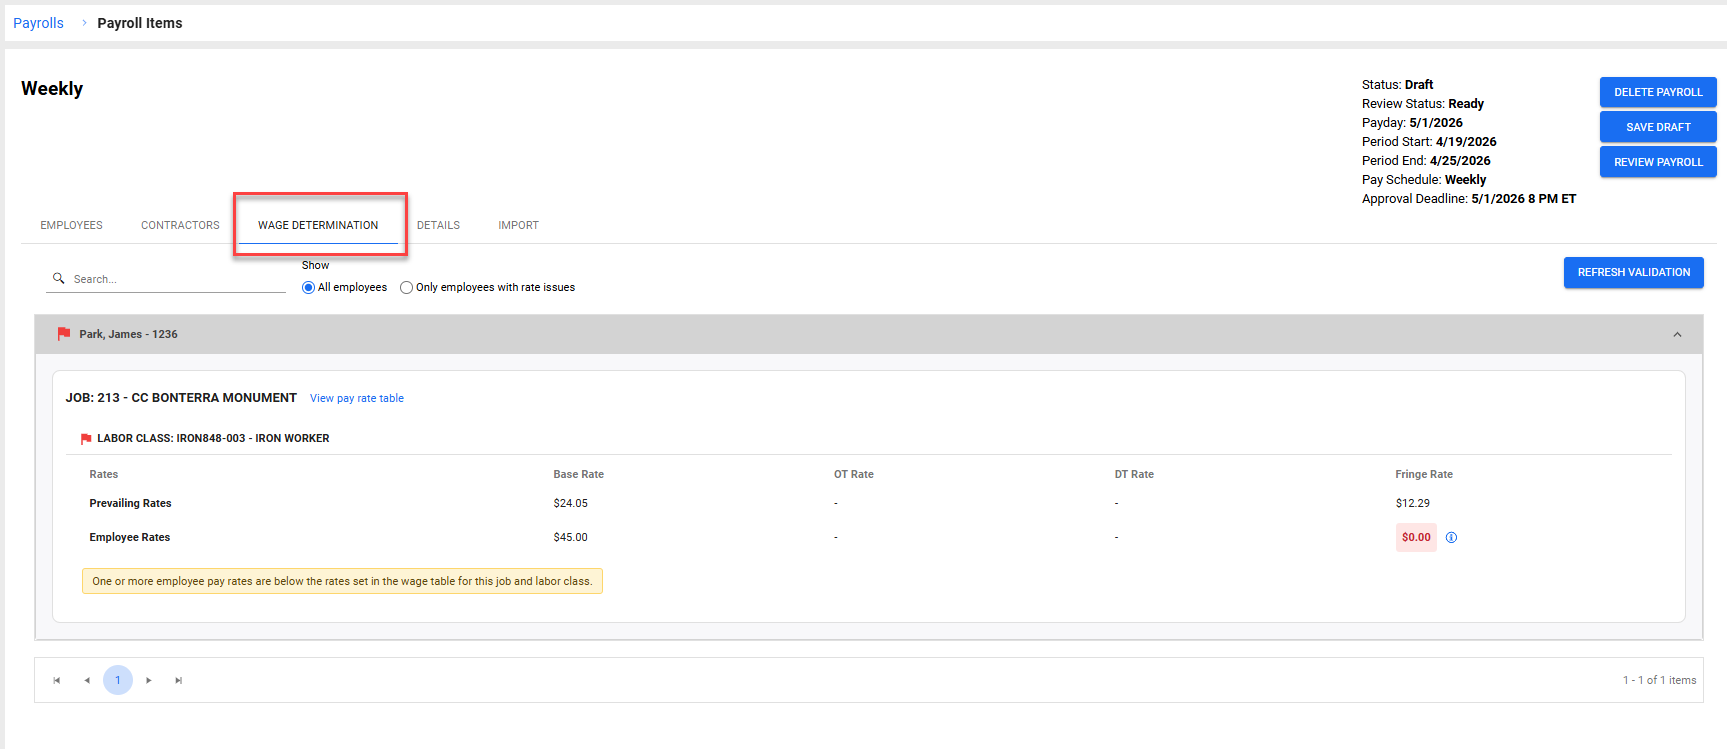This screenshot has width=1727, height=749.
Task: Click in the Search input field
Action: tap(178, 279)
